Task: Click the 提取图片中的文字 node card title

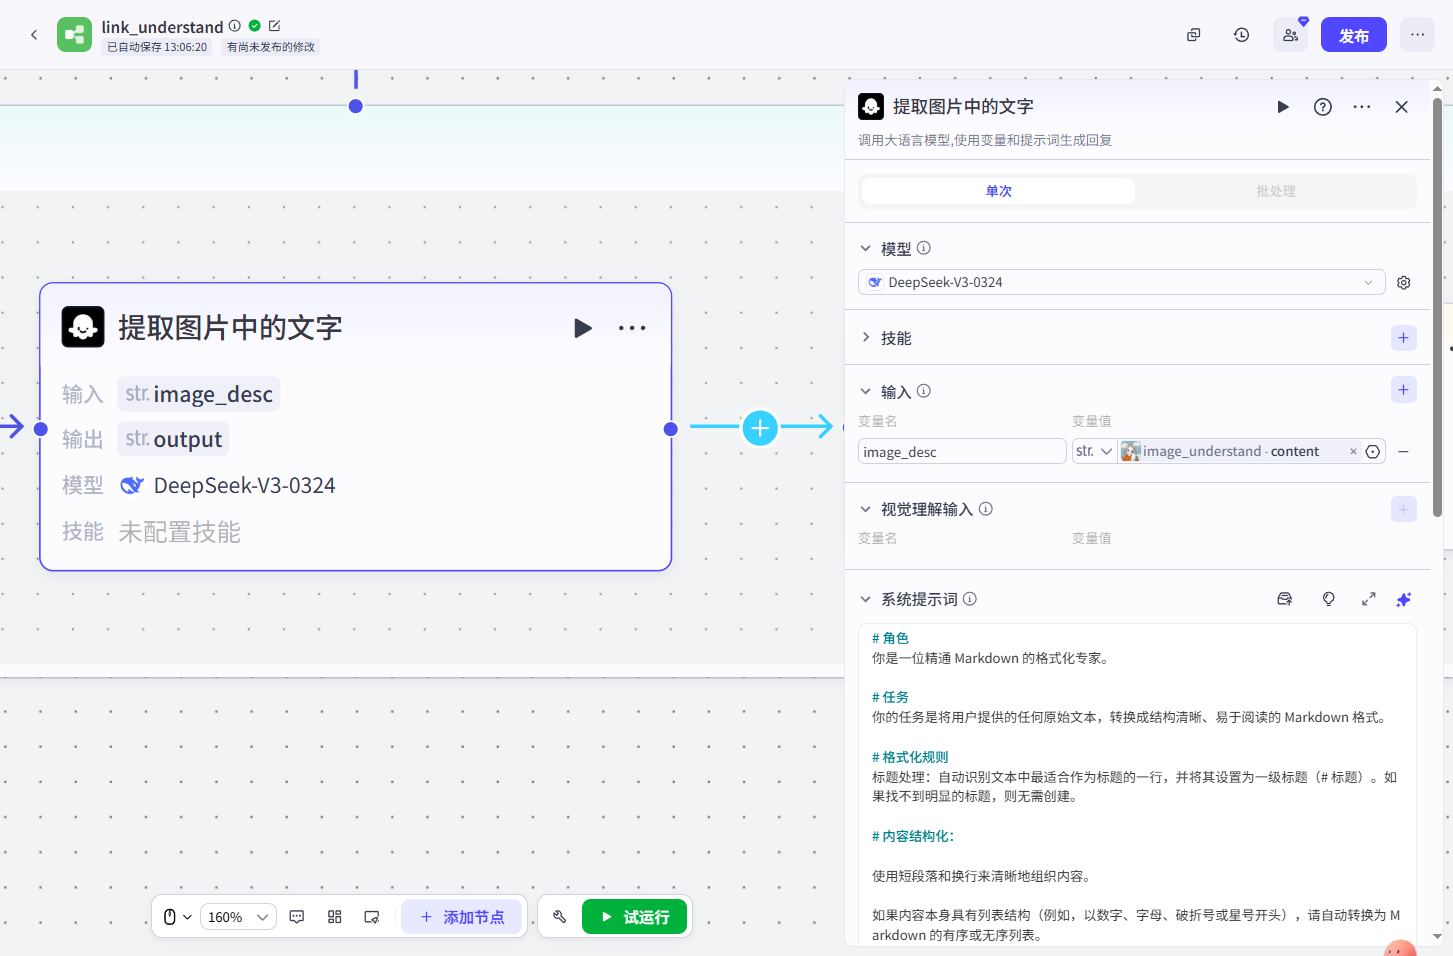Action: pyautogui.click(x=230, y=328)
